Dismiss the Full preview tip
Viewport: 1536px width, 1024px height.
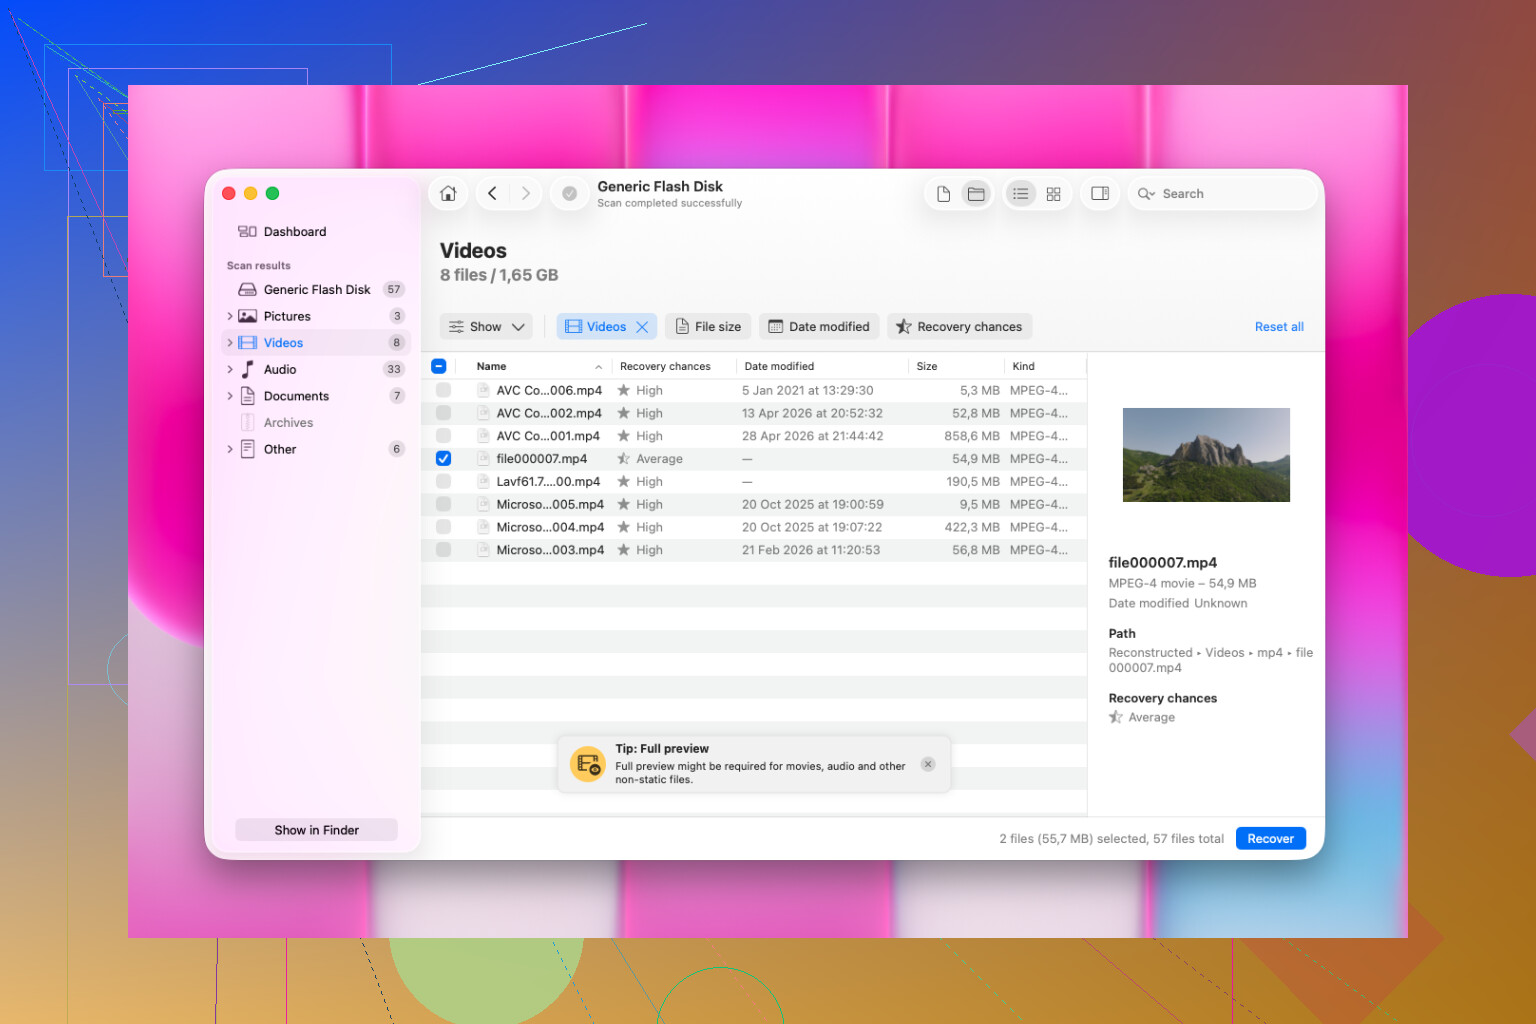click(x=928, y=764)
